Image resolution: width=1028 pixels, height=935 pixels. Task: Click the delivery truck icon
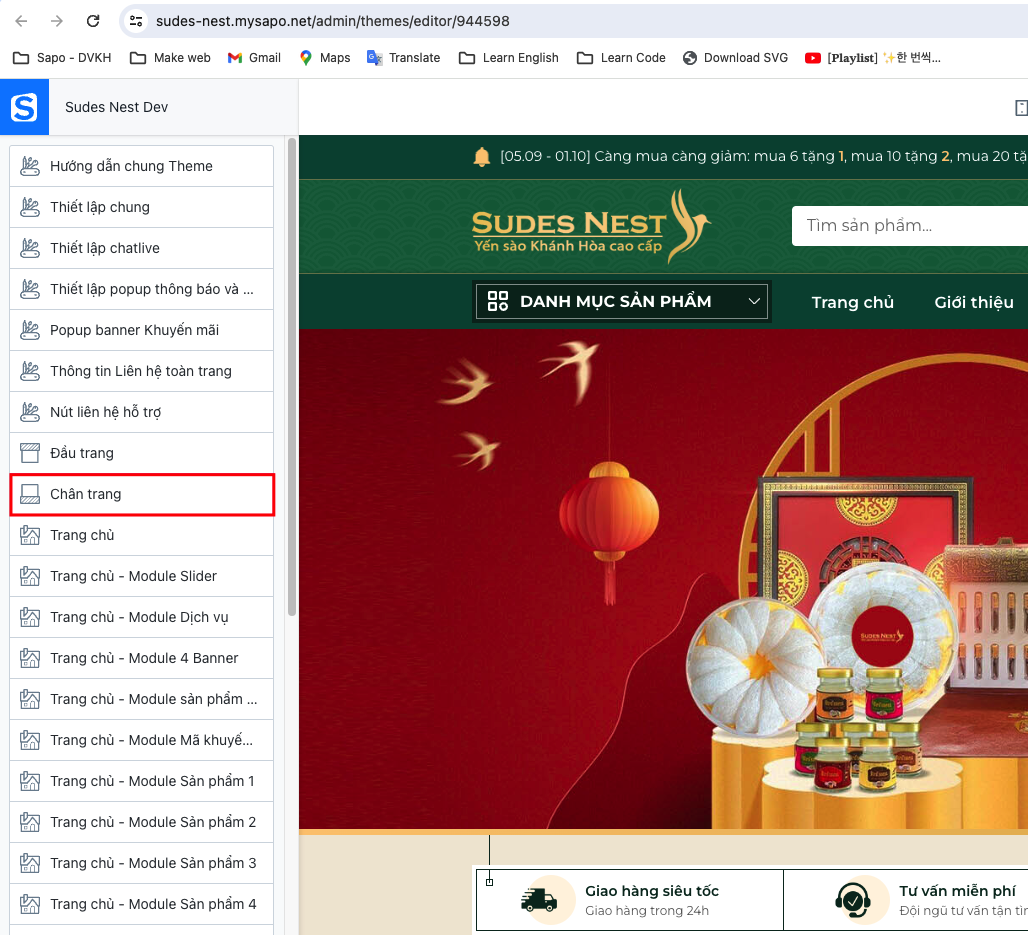[x=539, y=900]
